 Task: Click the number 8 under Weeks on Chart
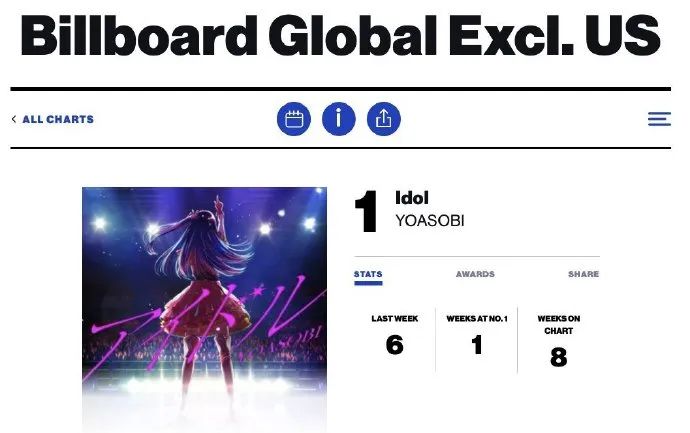click(558, 356)
